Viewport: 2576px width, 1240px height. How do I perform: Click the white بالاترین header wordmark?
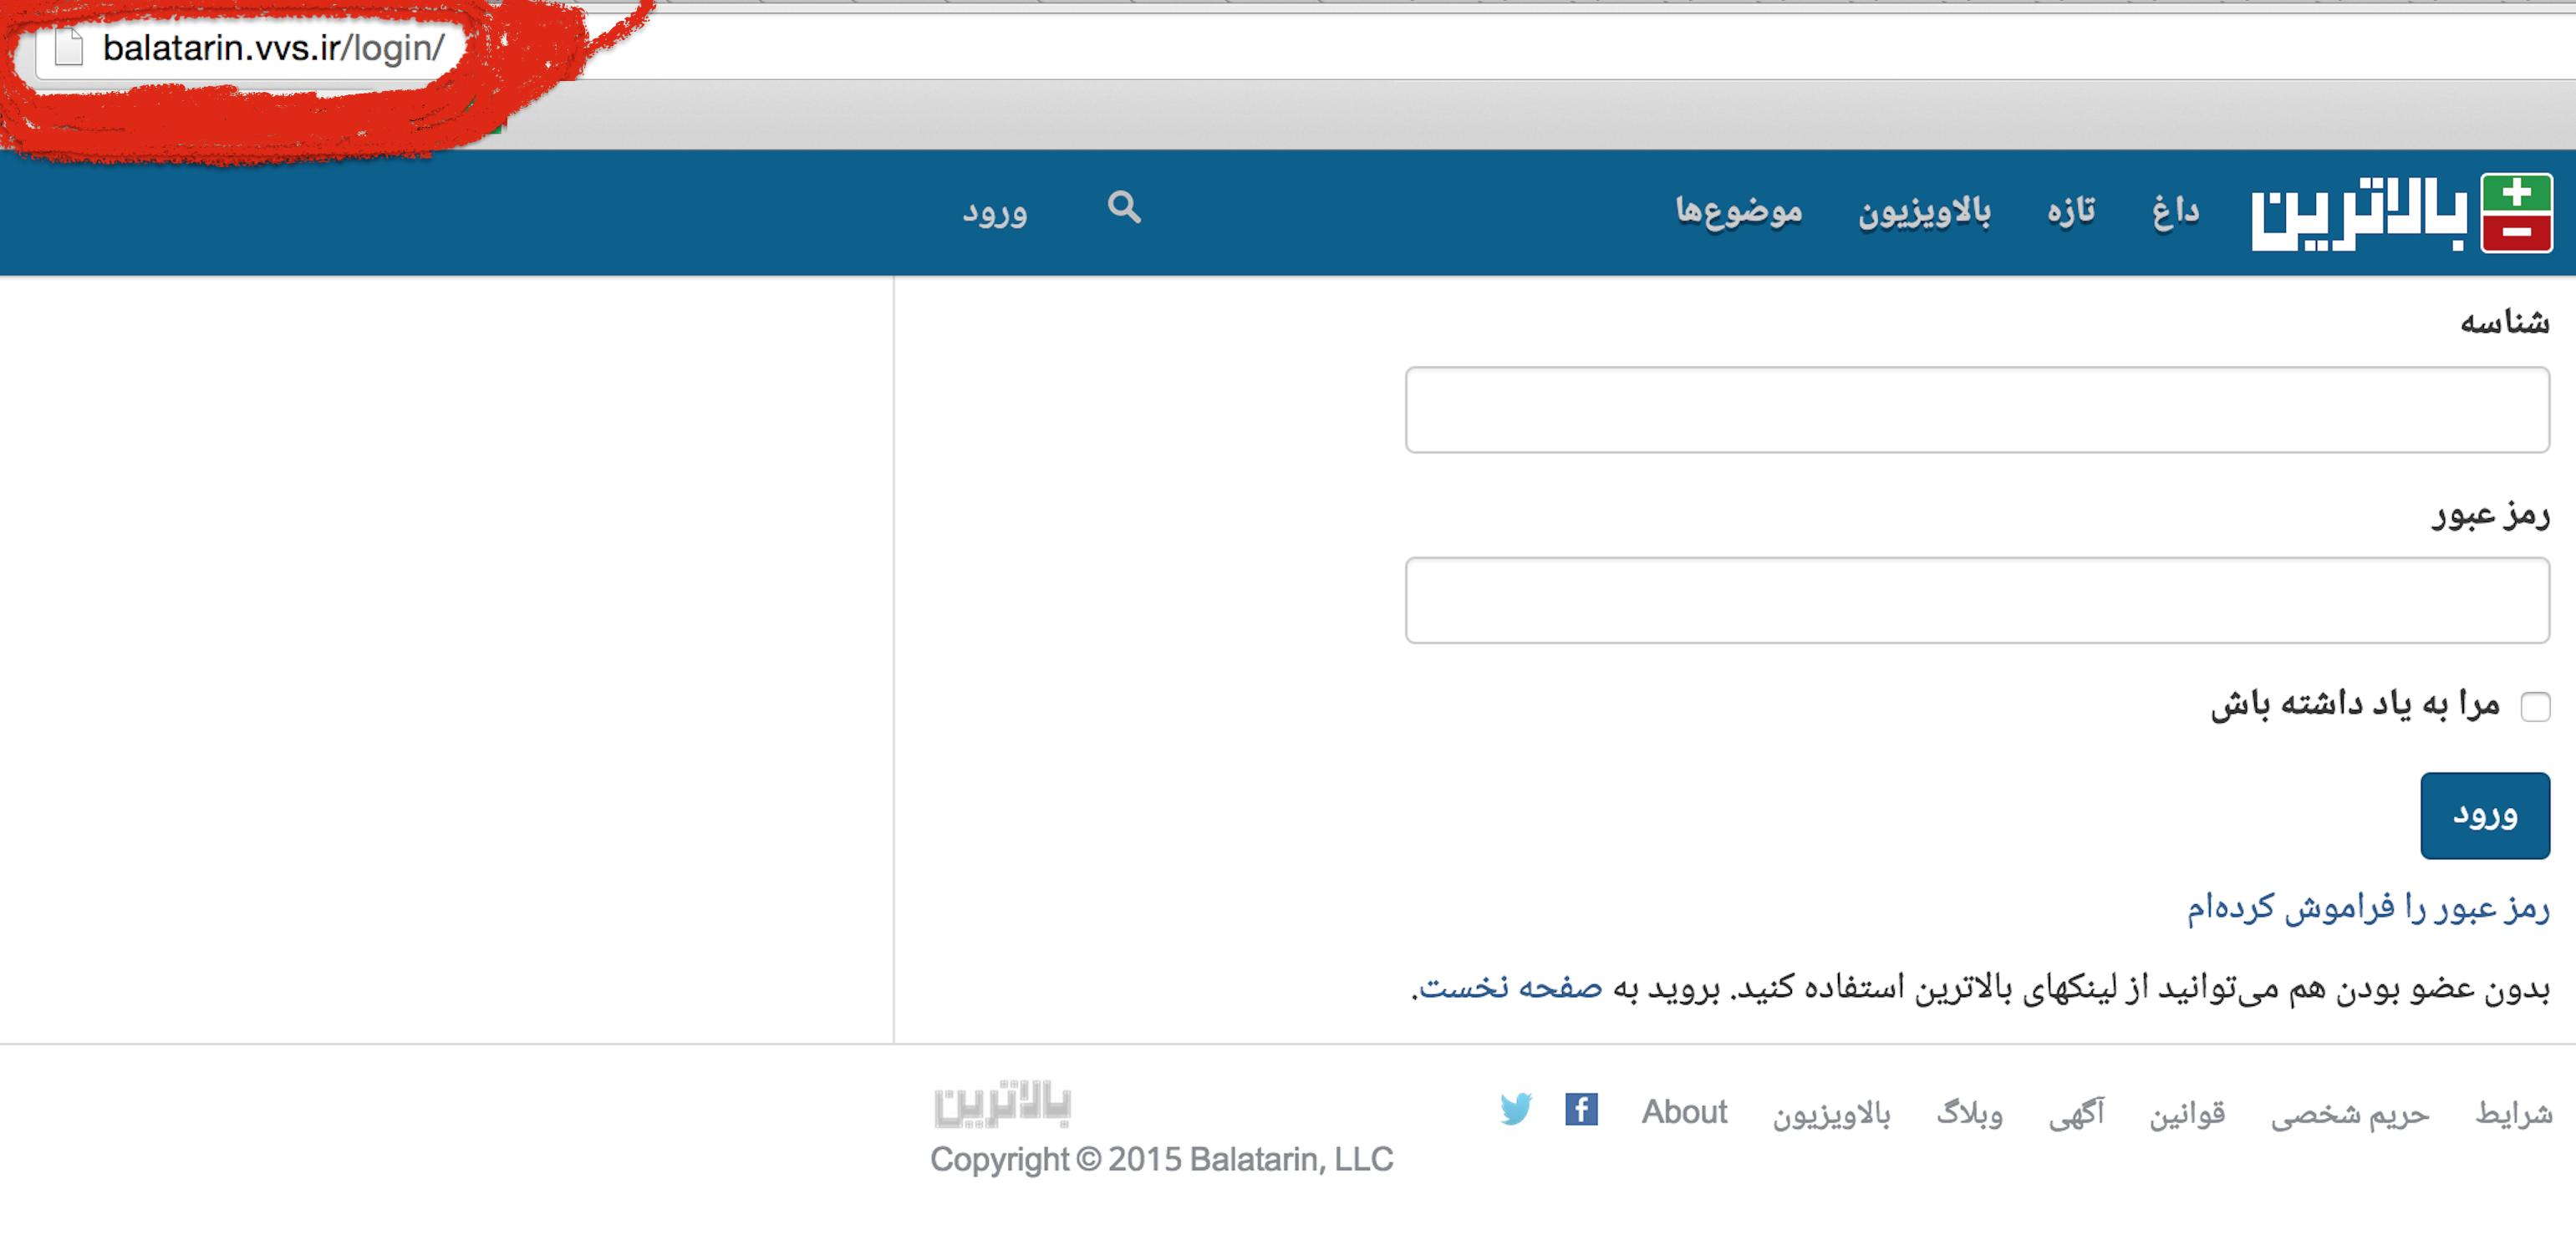[x=2359, y=214]
